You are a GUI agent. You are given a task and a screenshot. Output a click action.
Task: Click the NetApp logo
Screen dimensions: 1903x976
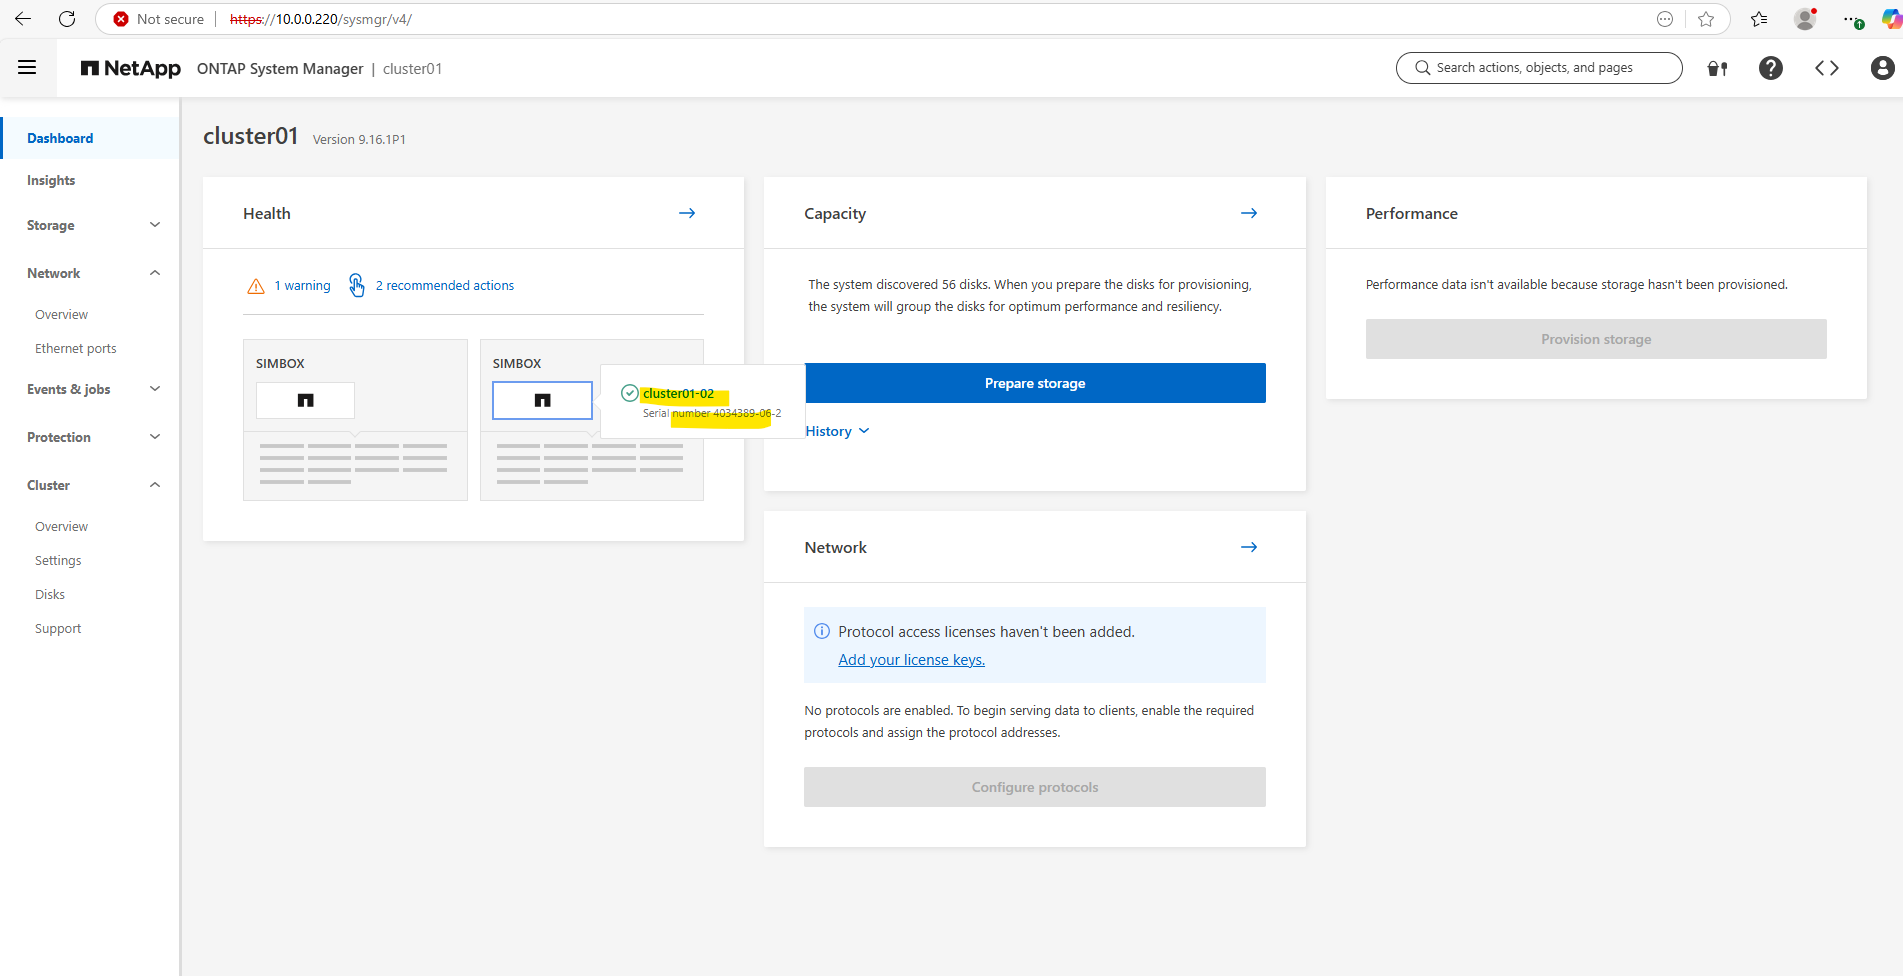130,68
